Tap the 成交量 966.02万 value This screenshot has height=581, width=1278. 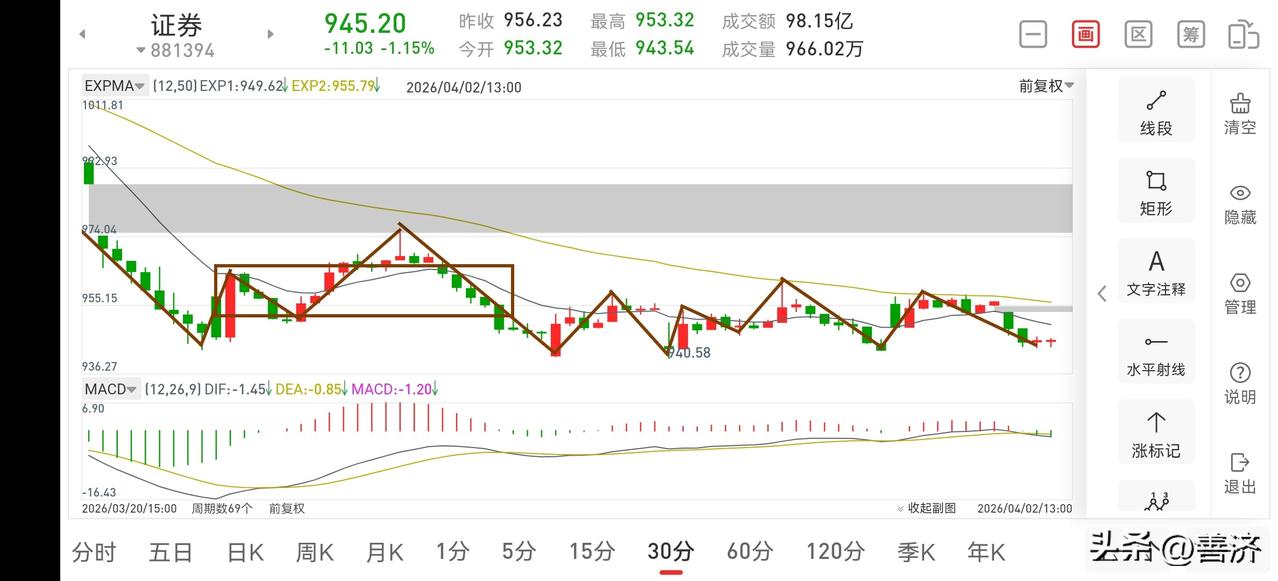click(x=824, y=48)
